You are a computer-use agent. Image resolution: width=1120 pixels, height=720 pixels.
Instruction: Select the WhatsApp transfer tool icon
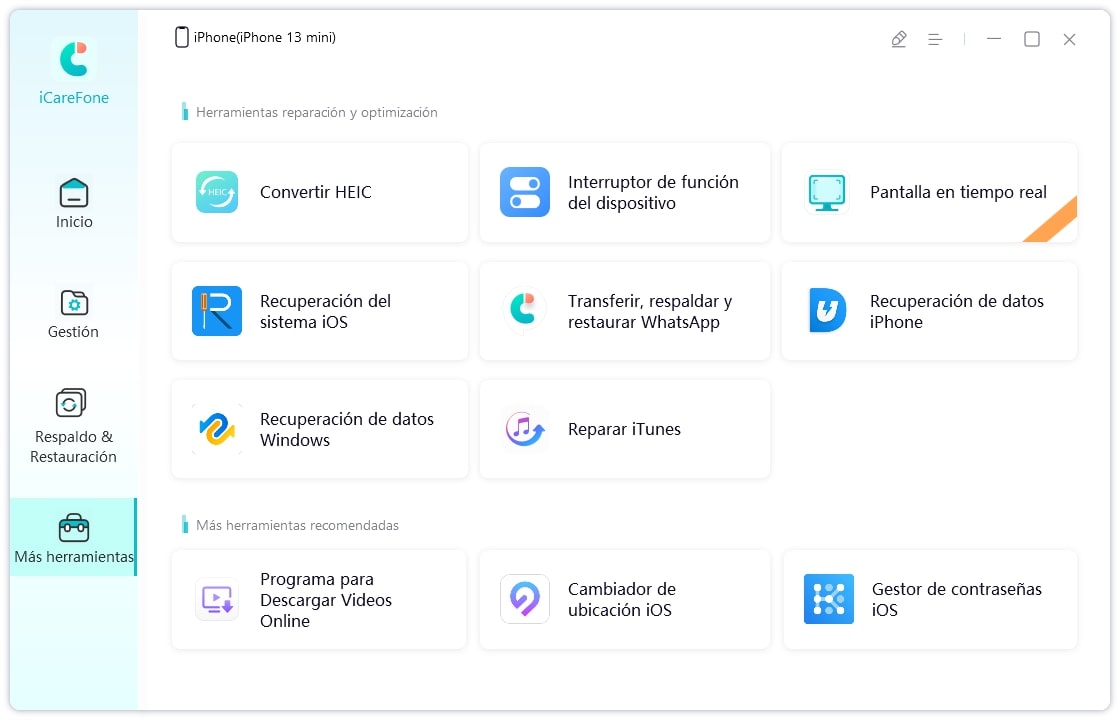[x=525, y=311]
